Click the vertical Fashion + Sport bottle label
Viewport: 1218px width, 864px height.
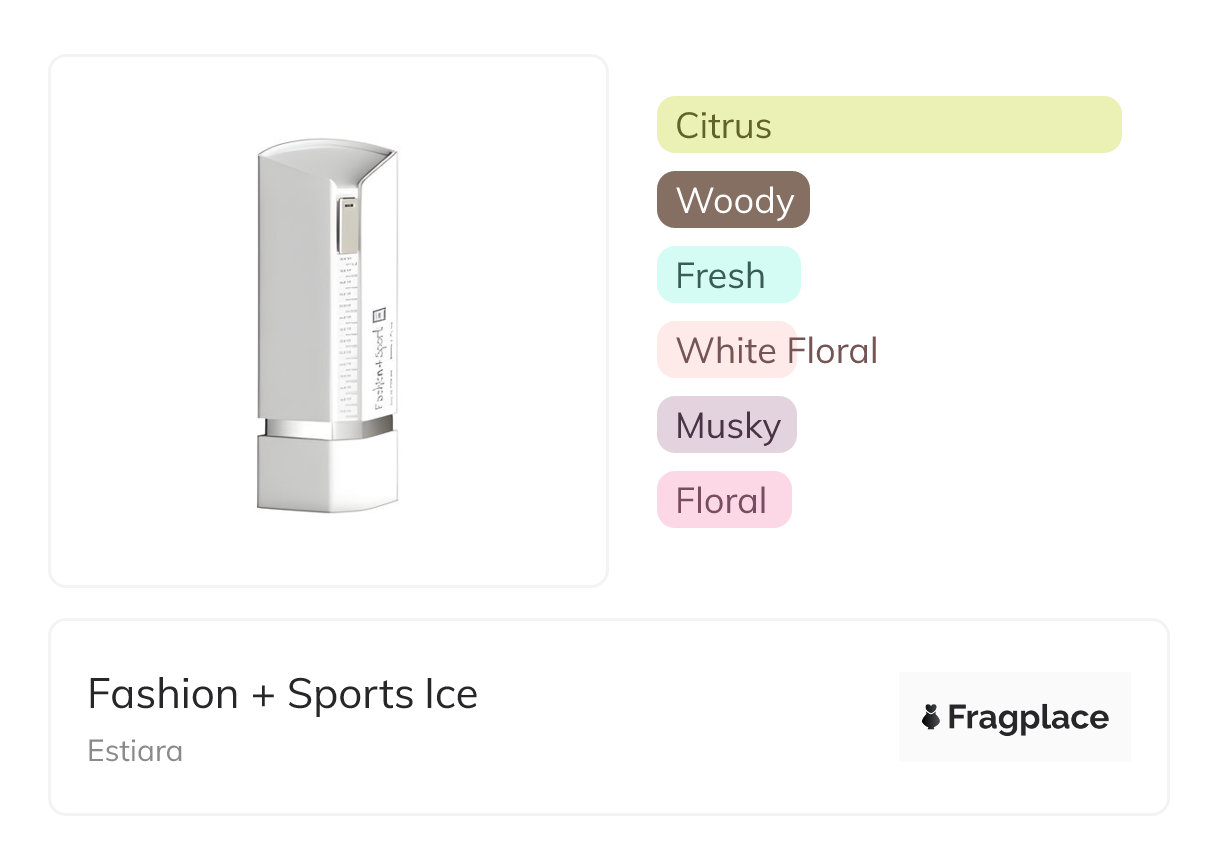(380, 355)
